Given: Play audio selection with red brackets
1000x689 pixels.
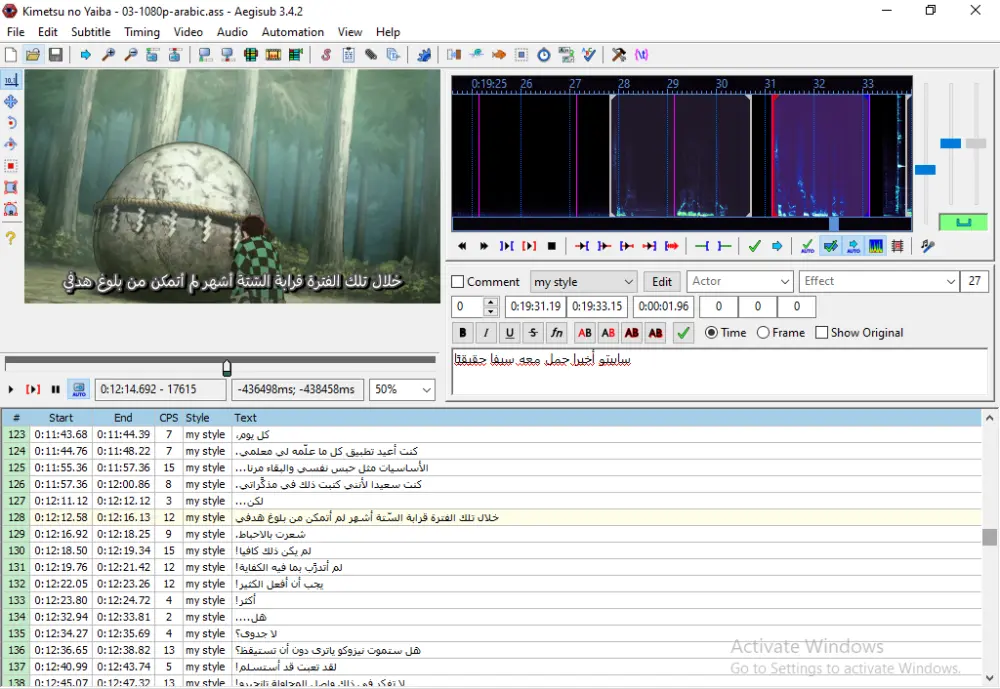Looking at the screenshot, I should [x=529, y=246].
